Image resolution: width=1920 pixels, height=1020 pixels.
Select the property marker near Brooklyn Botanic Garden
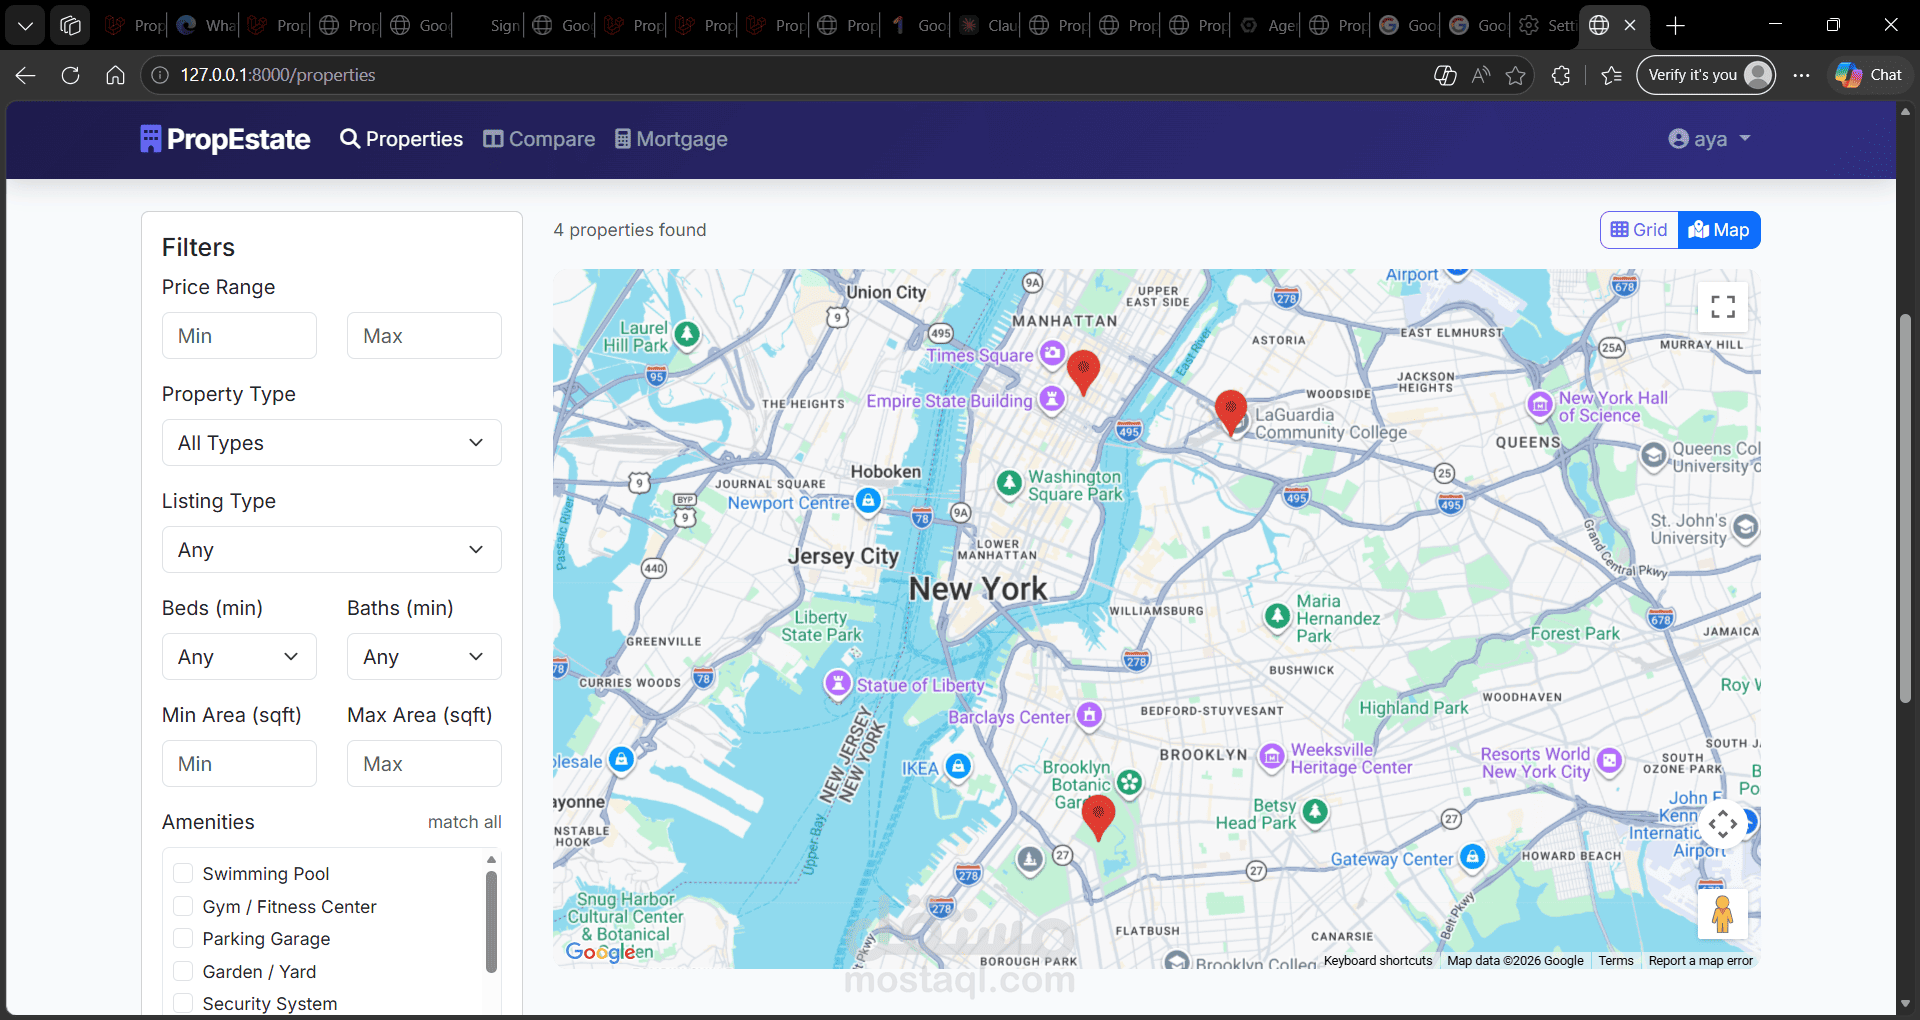[1098, 818]
